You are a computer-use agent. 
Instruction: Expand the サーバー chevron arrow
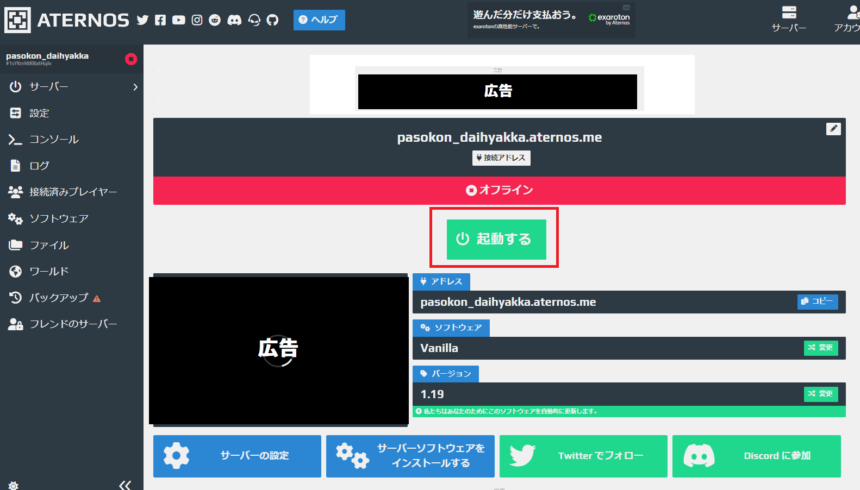[135, 87]
